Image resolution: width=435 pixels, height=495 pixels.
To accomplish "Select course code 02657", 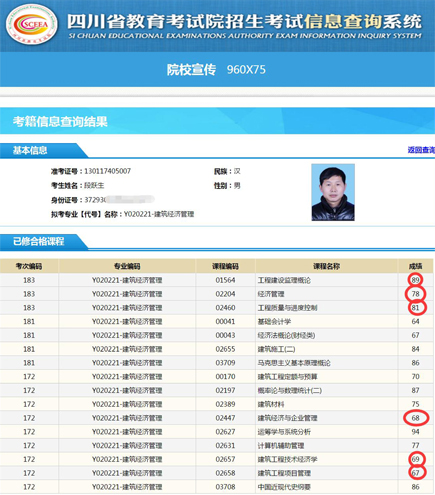I will 225,459.
